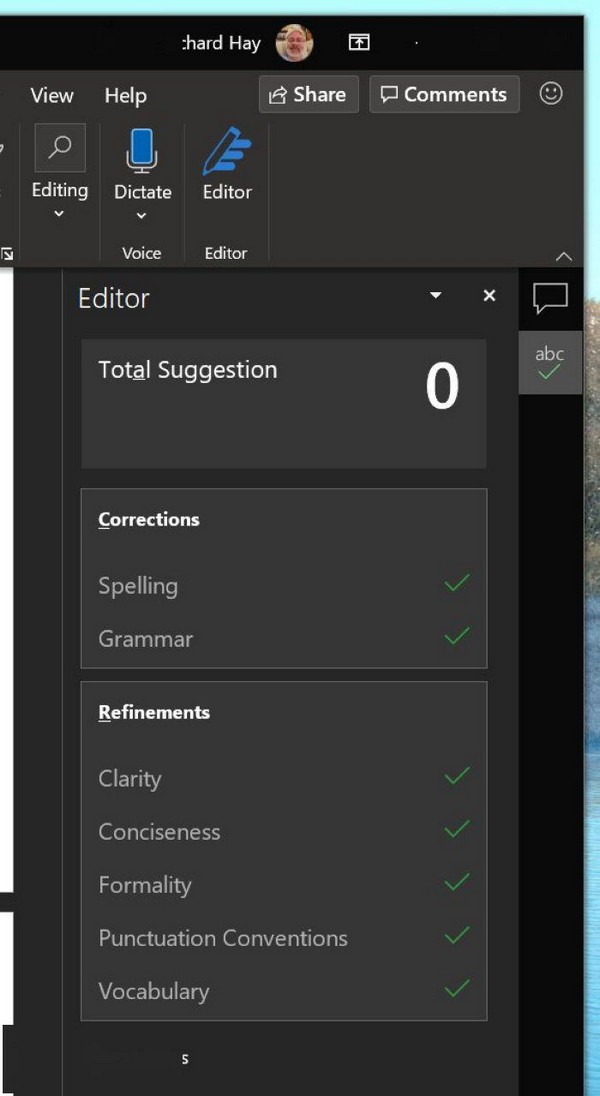Close the Editor pane
This screenshot has height=1096, width=600.
pos(490,296)
